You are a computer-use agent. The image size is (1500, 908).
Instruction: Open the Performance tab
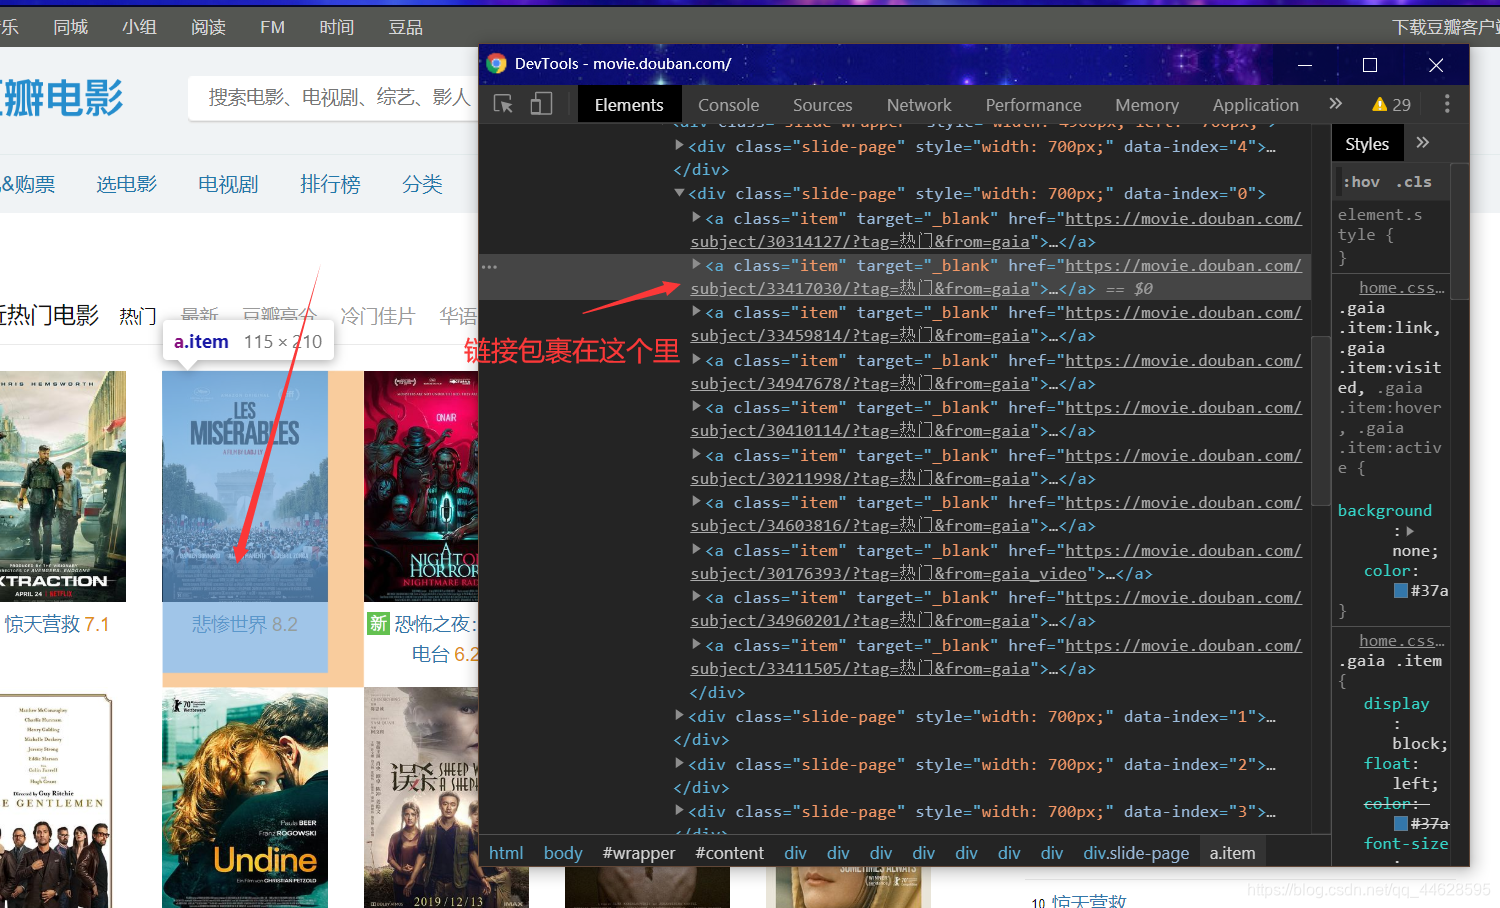(1033, 104)
